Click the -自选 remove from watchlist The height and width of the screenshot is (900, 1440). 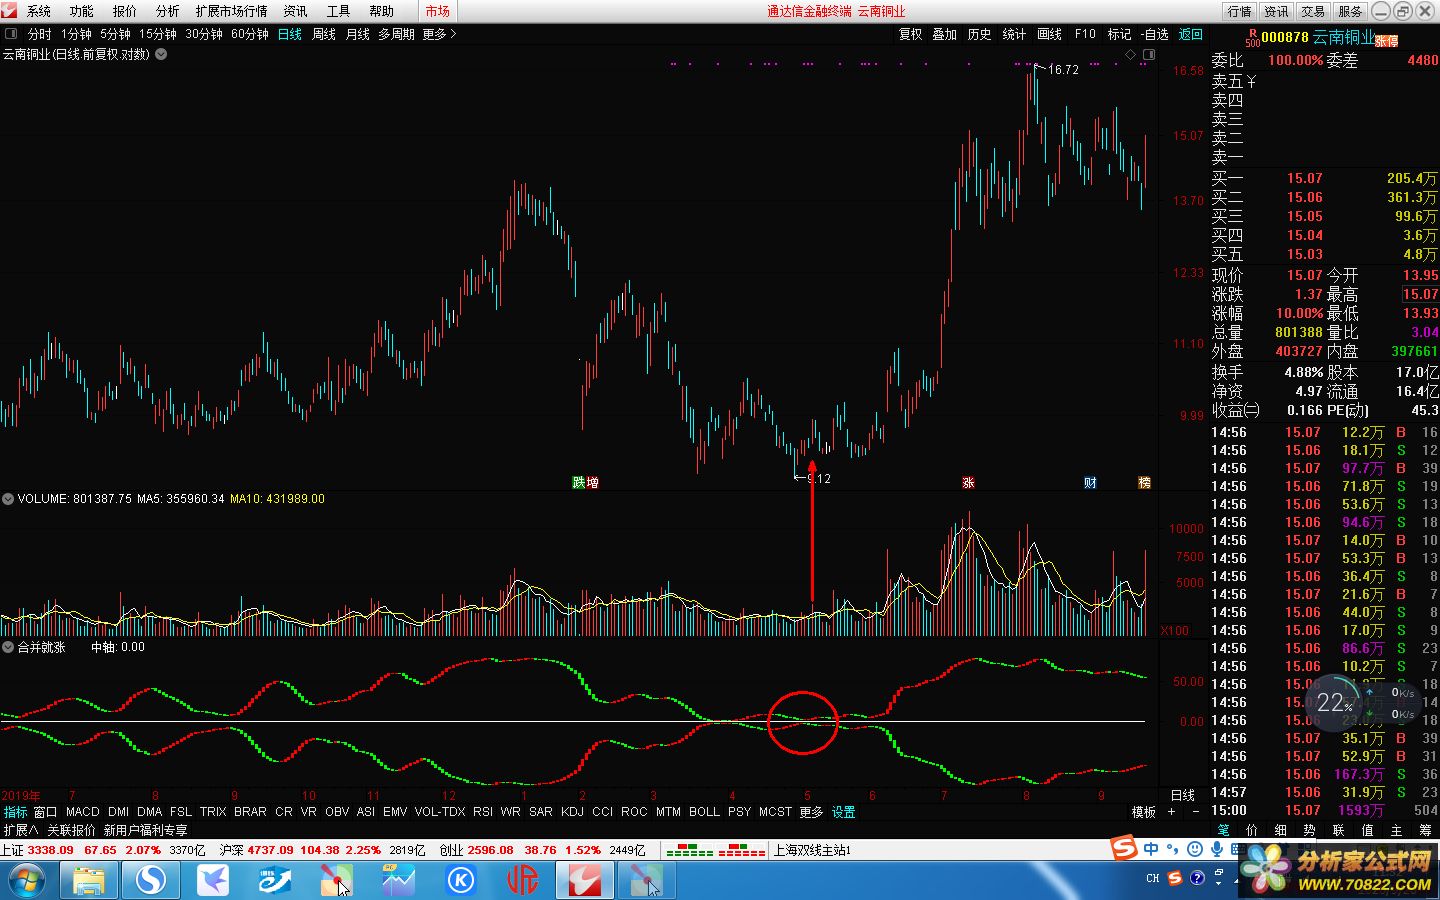point(1154,34)
